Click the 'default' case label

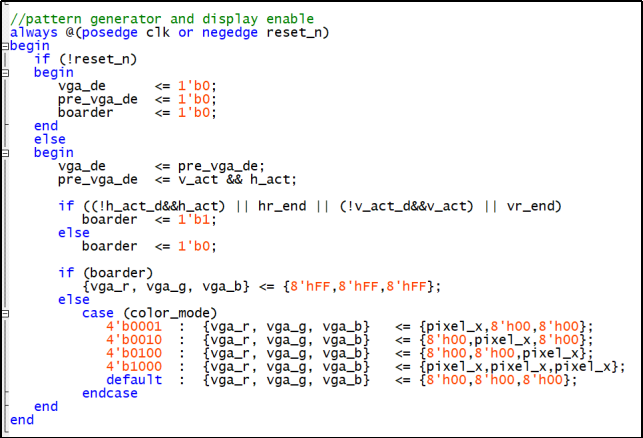(x=134, y=380)
